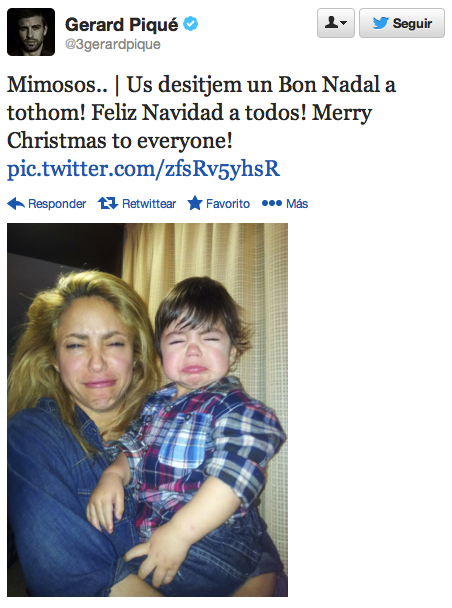Open Gerard Piqué's profile avatar
The image size is (452, 608).
[31, 32]
